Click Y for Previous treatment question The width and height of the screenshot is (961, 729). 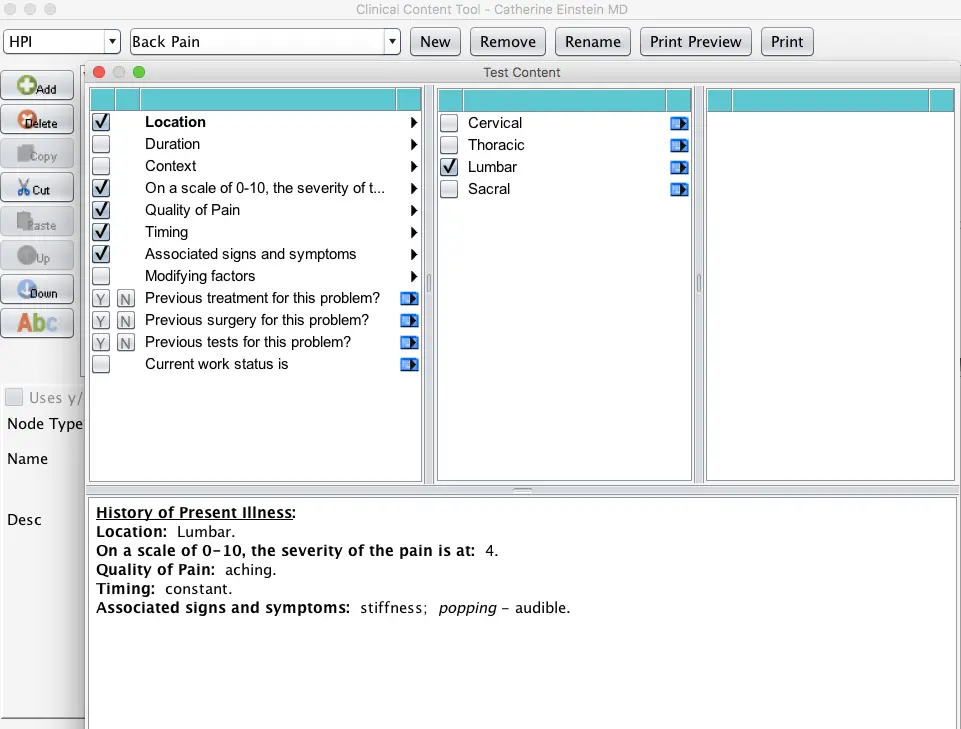101,298
